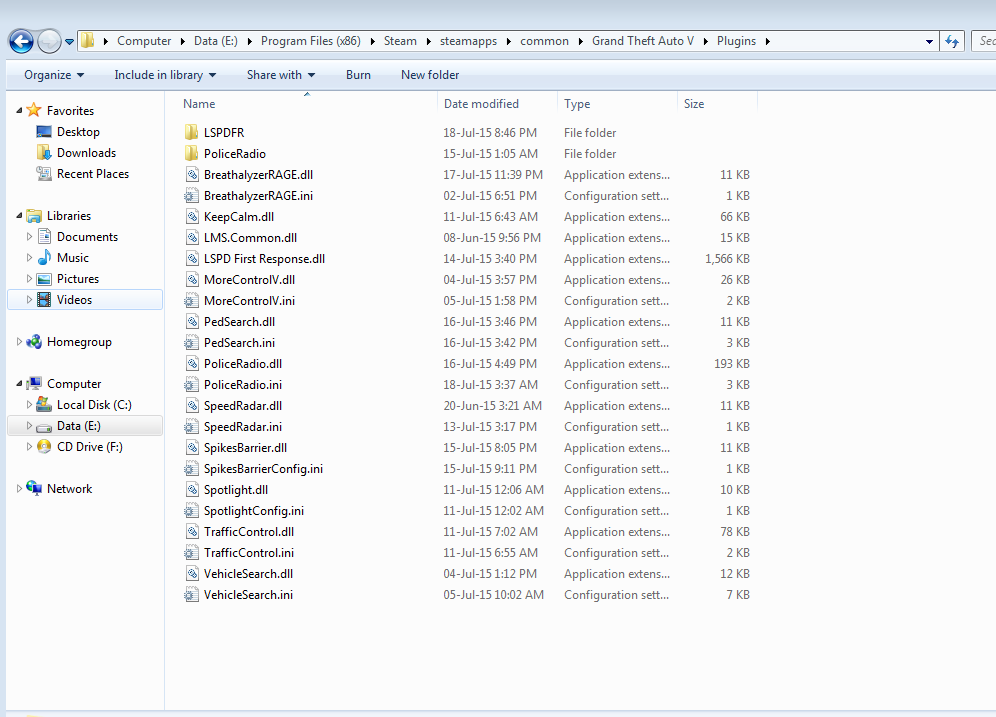This screenshot has width=996, height=717.
Task: Click the Libraries icon in sidebar
Action: (34, 216)
